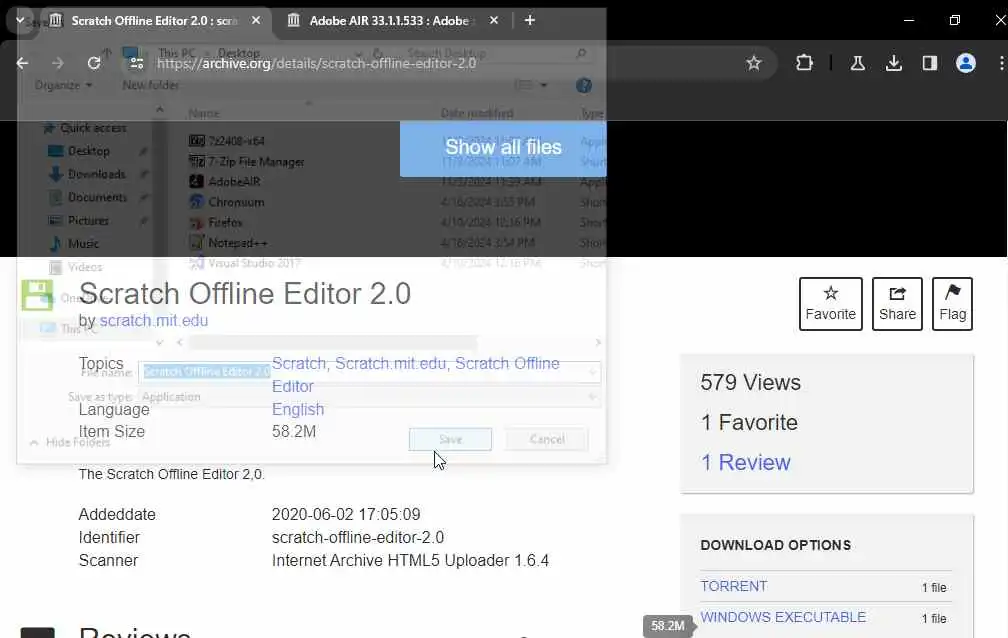Viewport: 1008px width, 638px height.
Task: Open the user profile avatar
Action: [x=966, y=63]
